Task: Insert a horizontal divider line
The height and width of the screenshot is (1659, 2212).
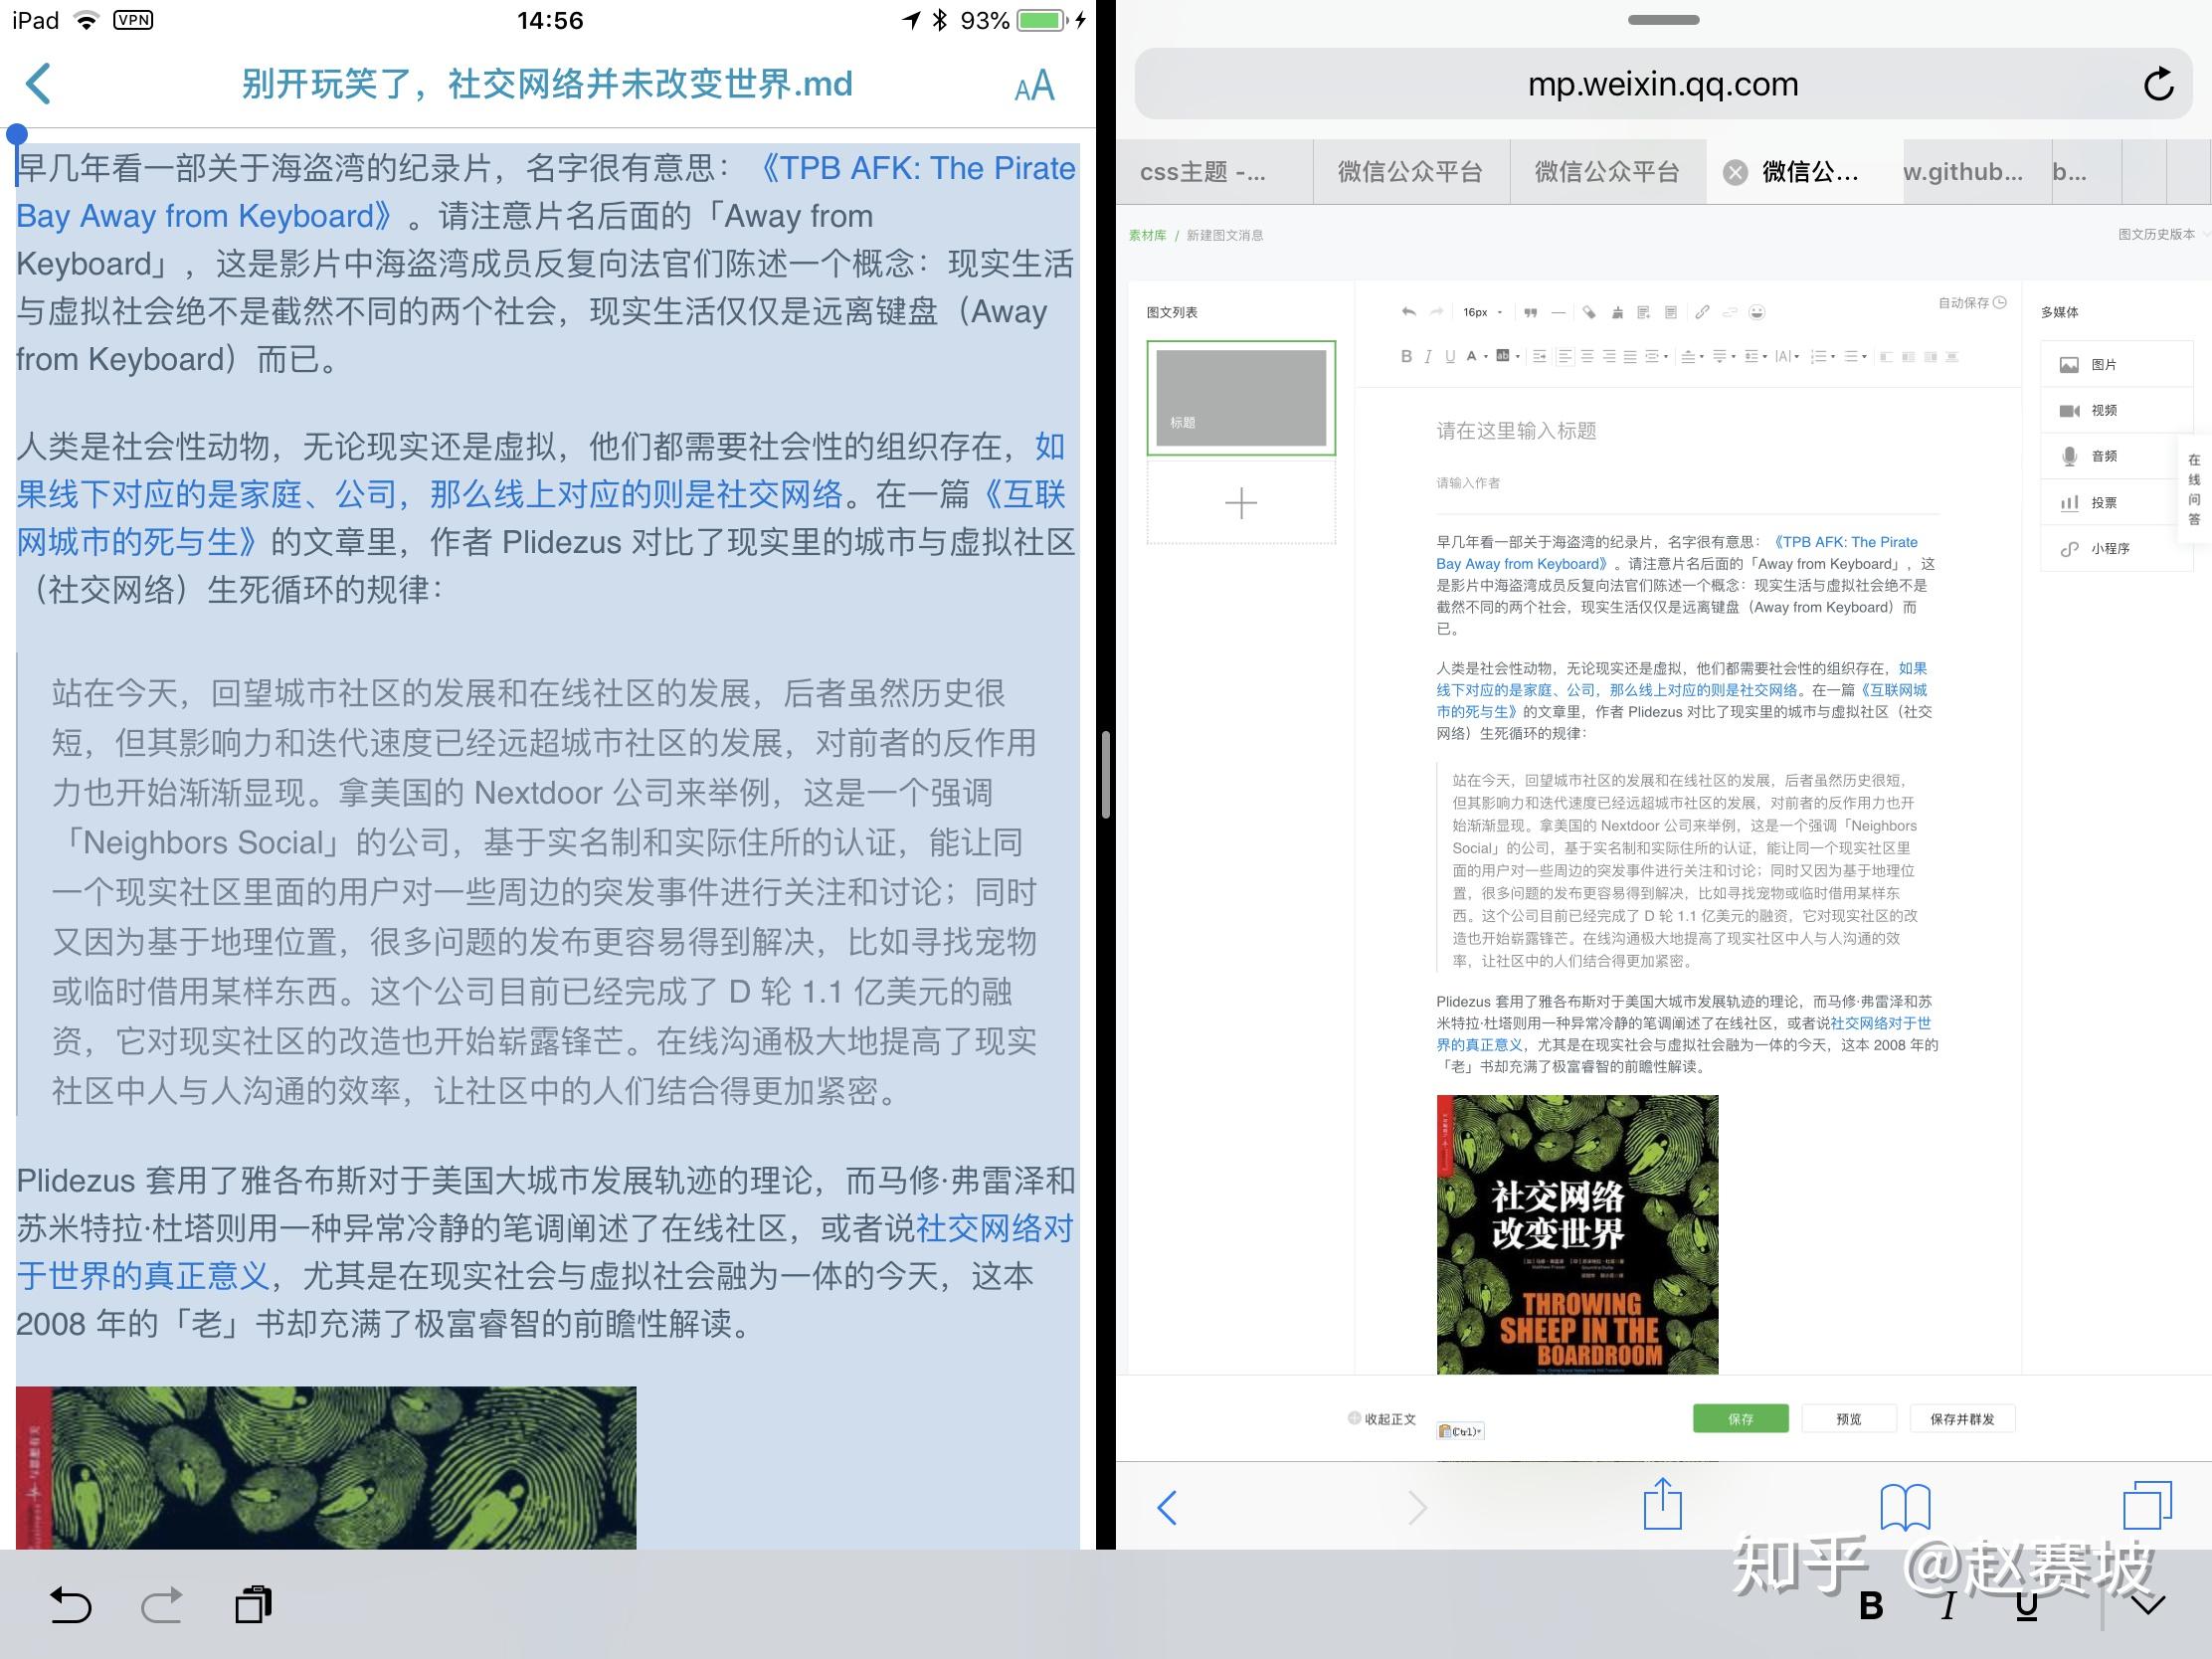Action: [x=1559, y=313]
